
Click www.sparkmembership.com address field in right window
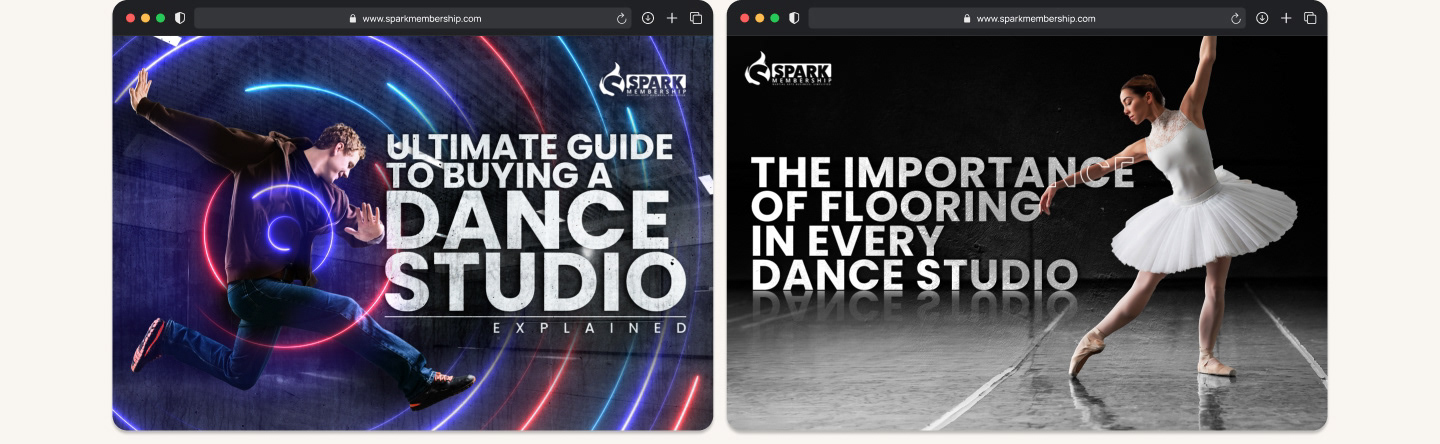tap(1027, 18)
